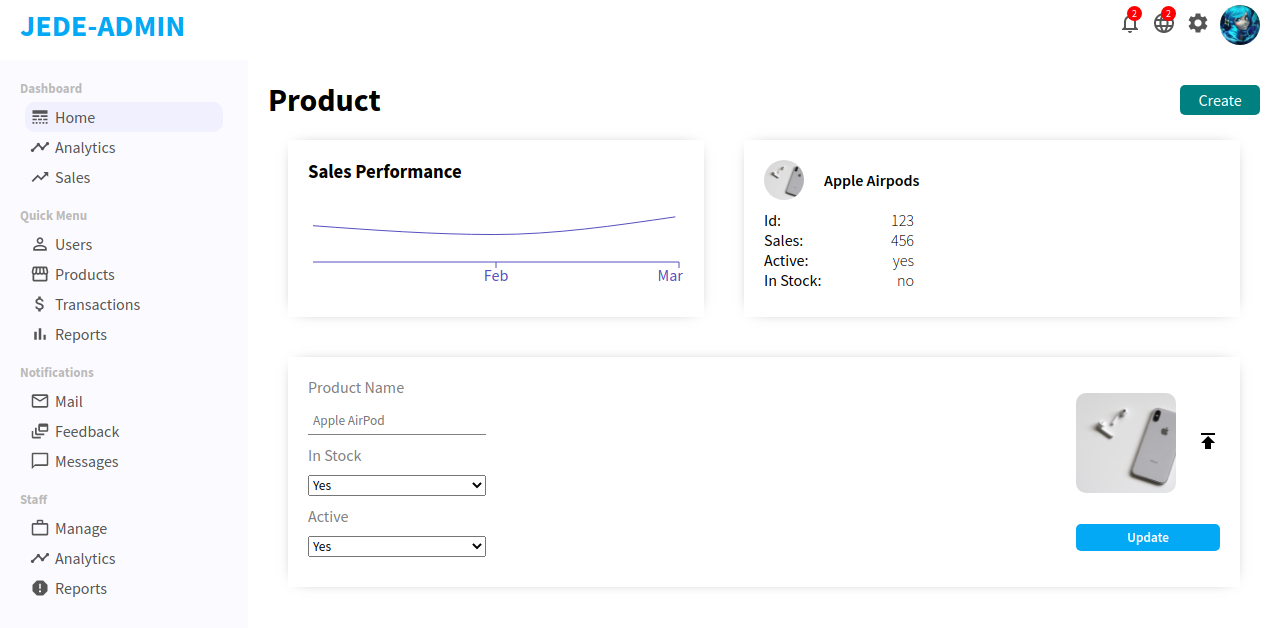Viewport: 1280px width, 628px height.
Task: Click the Mail envelope icon in the sidebar
Action: coord(40,401)
